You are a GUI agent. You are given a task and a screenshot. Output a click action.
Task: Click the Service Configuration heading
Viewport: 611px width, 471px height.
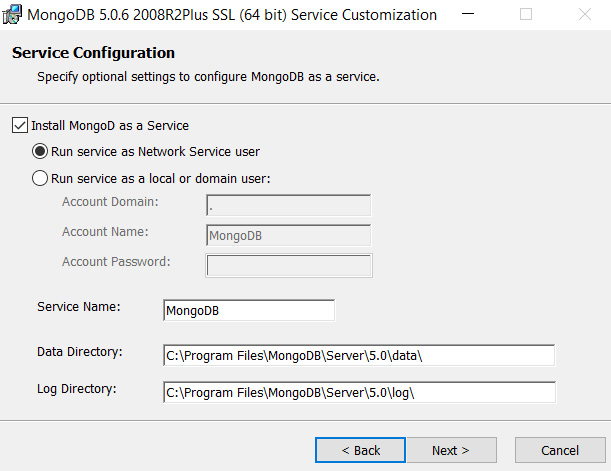click(94, 53)
